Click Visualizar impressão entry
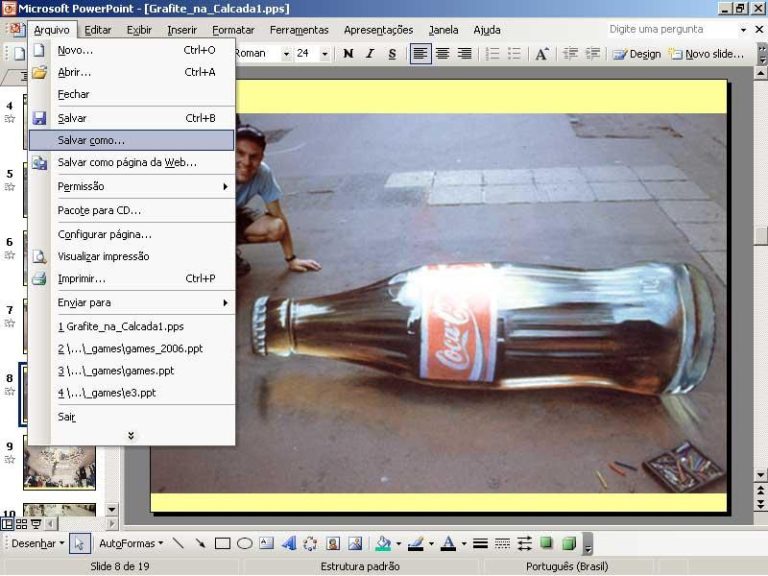 click(131, 257)
